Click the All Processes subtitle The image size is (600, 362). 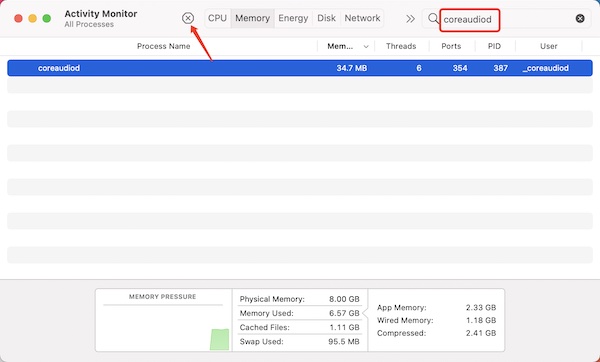coord(89,24)
